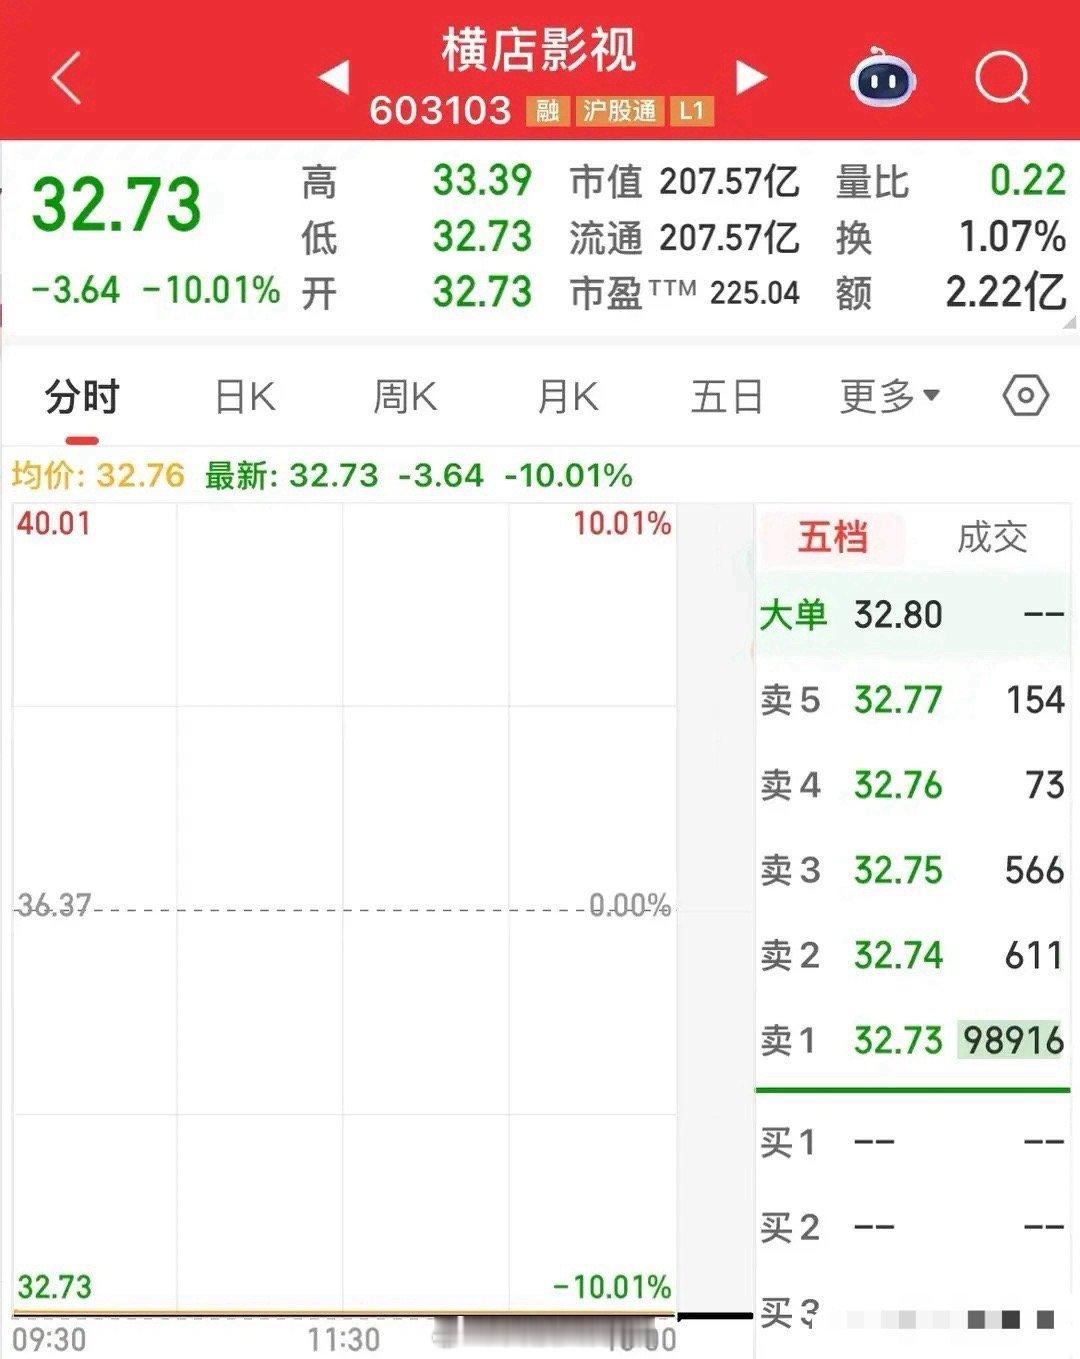Image resolution: width=1080 pixels, height=1359 pixels.
Task: Tap the 09:30 time axis label
Action: pyautogui.click(x=49, y=1339)
